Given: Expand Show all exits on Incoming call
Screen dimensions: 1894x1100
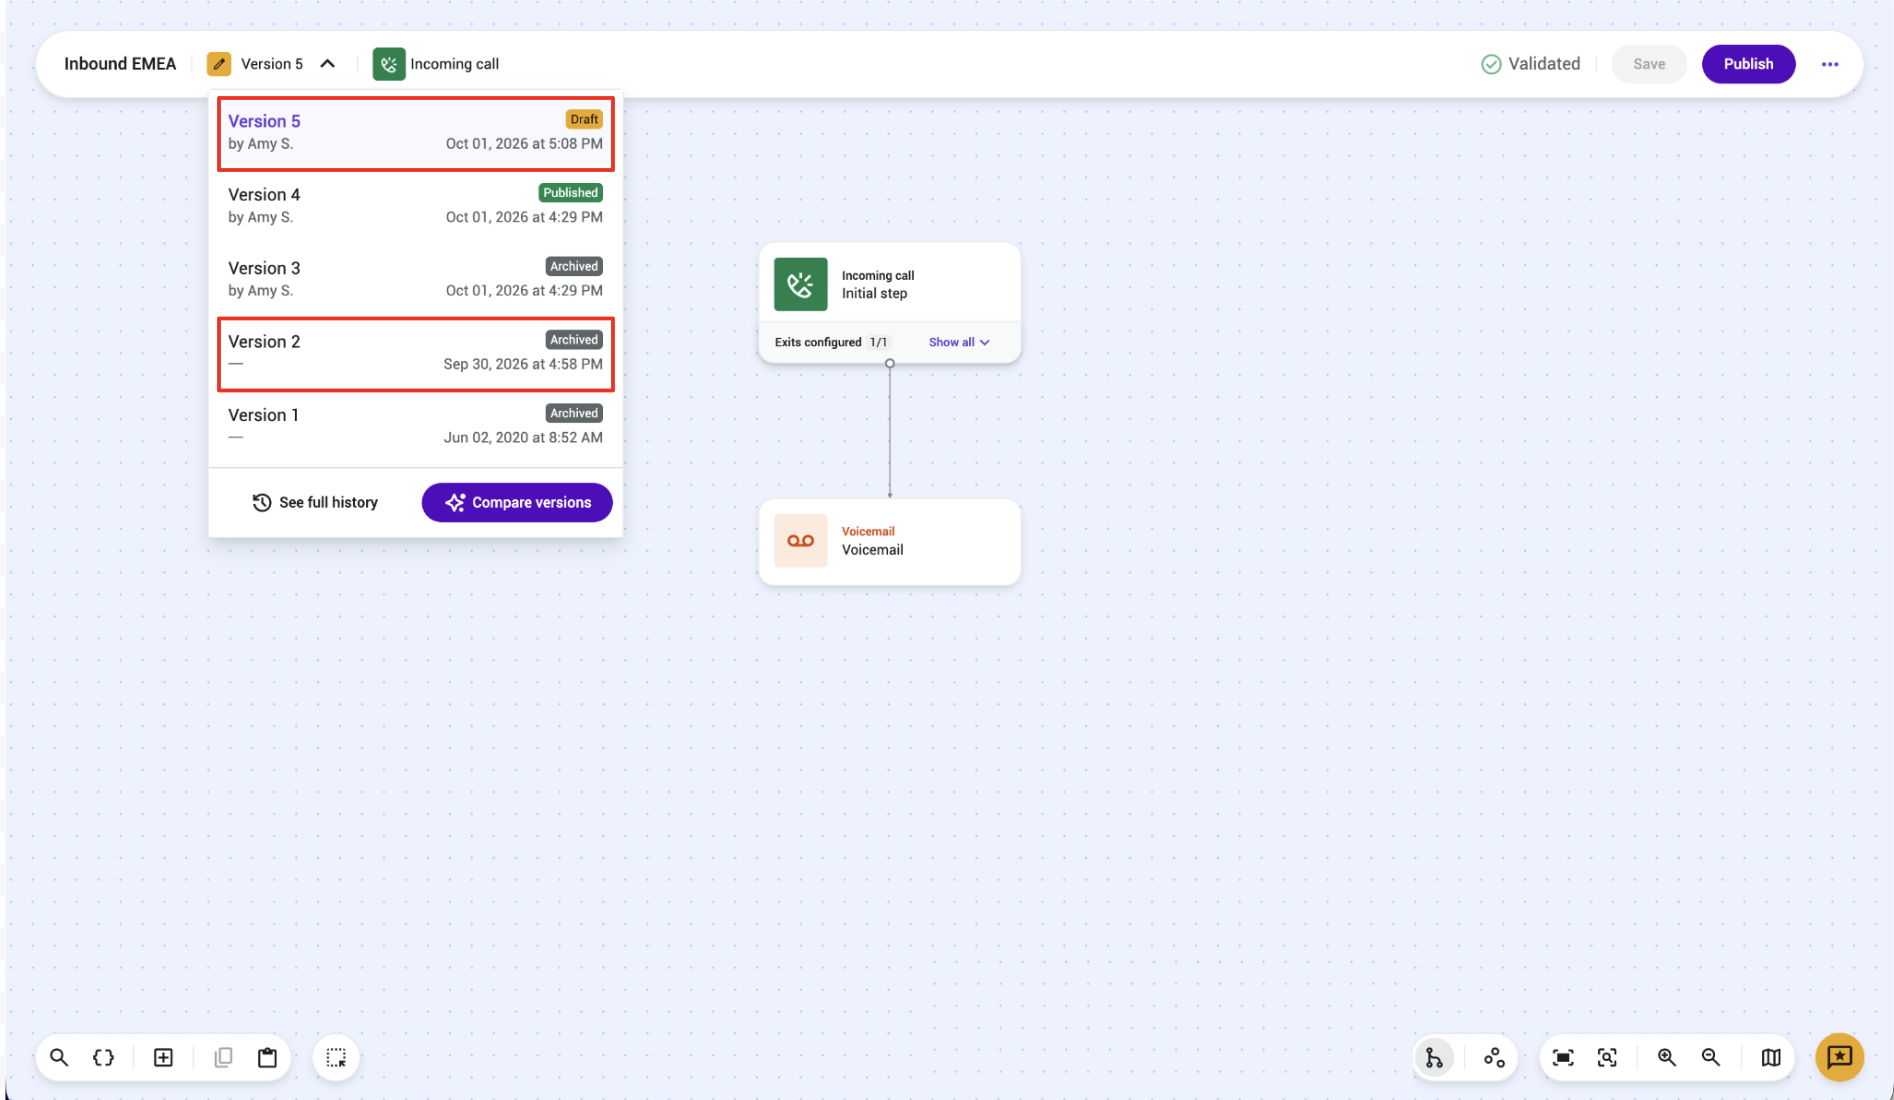Looking at the screenshot, I should coord(959,342).
